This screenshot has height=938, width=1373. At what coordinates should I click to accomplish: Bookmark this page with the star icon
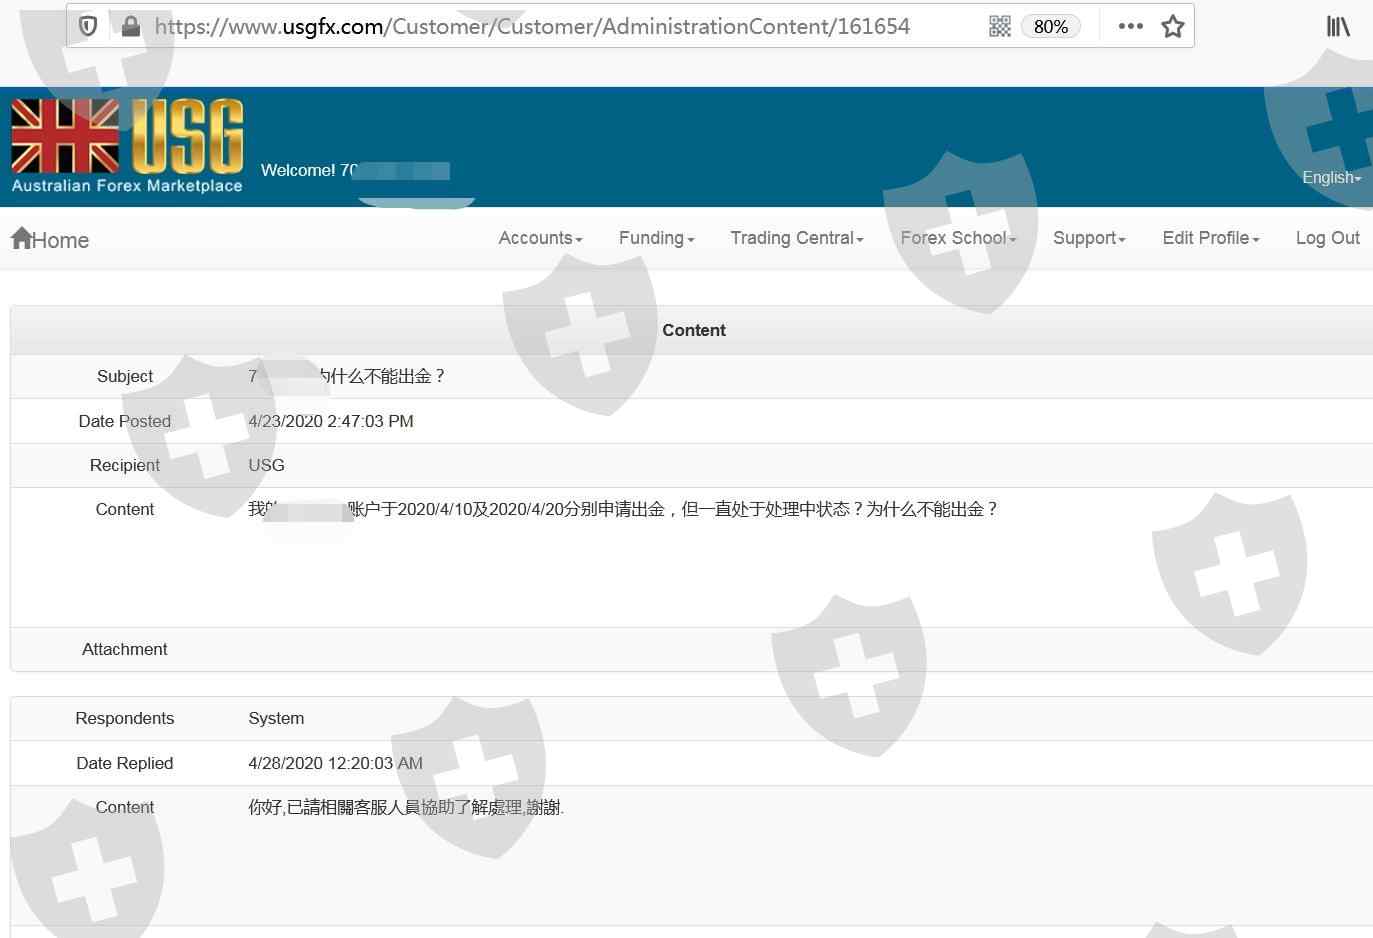click(x=1172, y=26)
